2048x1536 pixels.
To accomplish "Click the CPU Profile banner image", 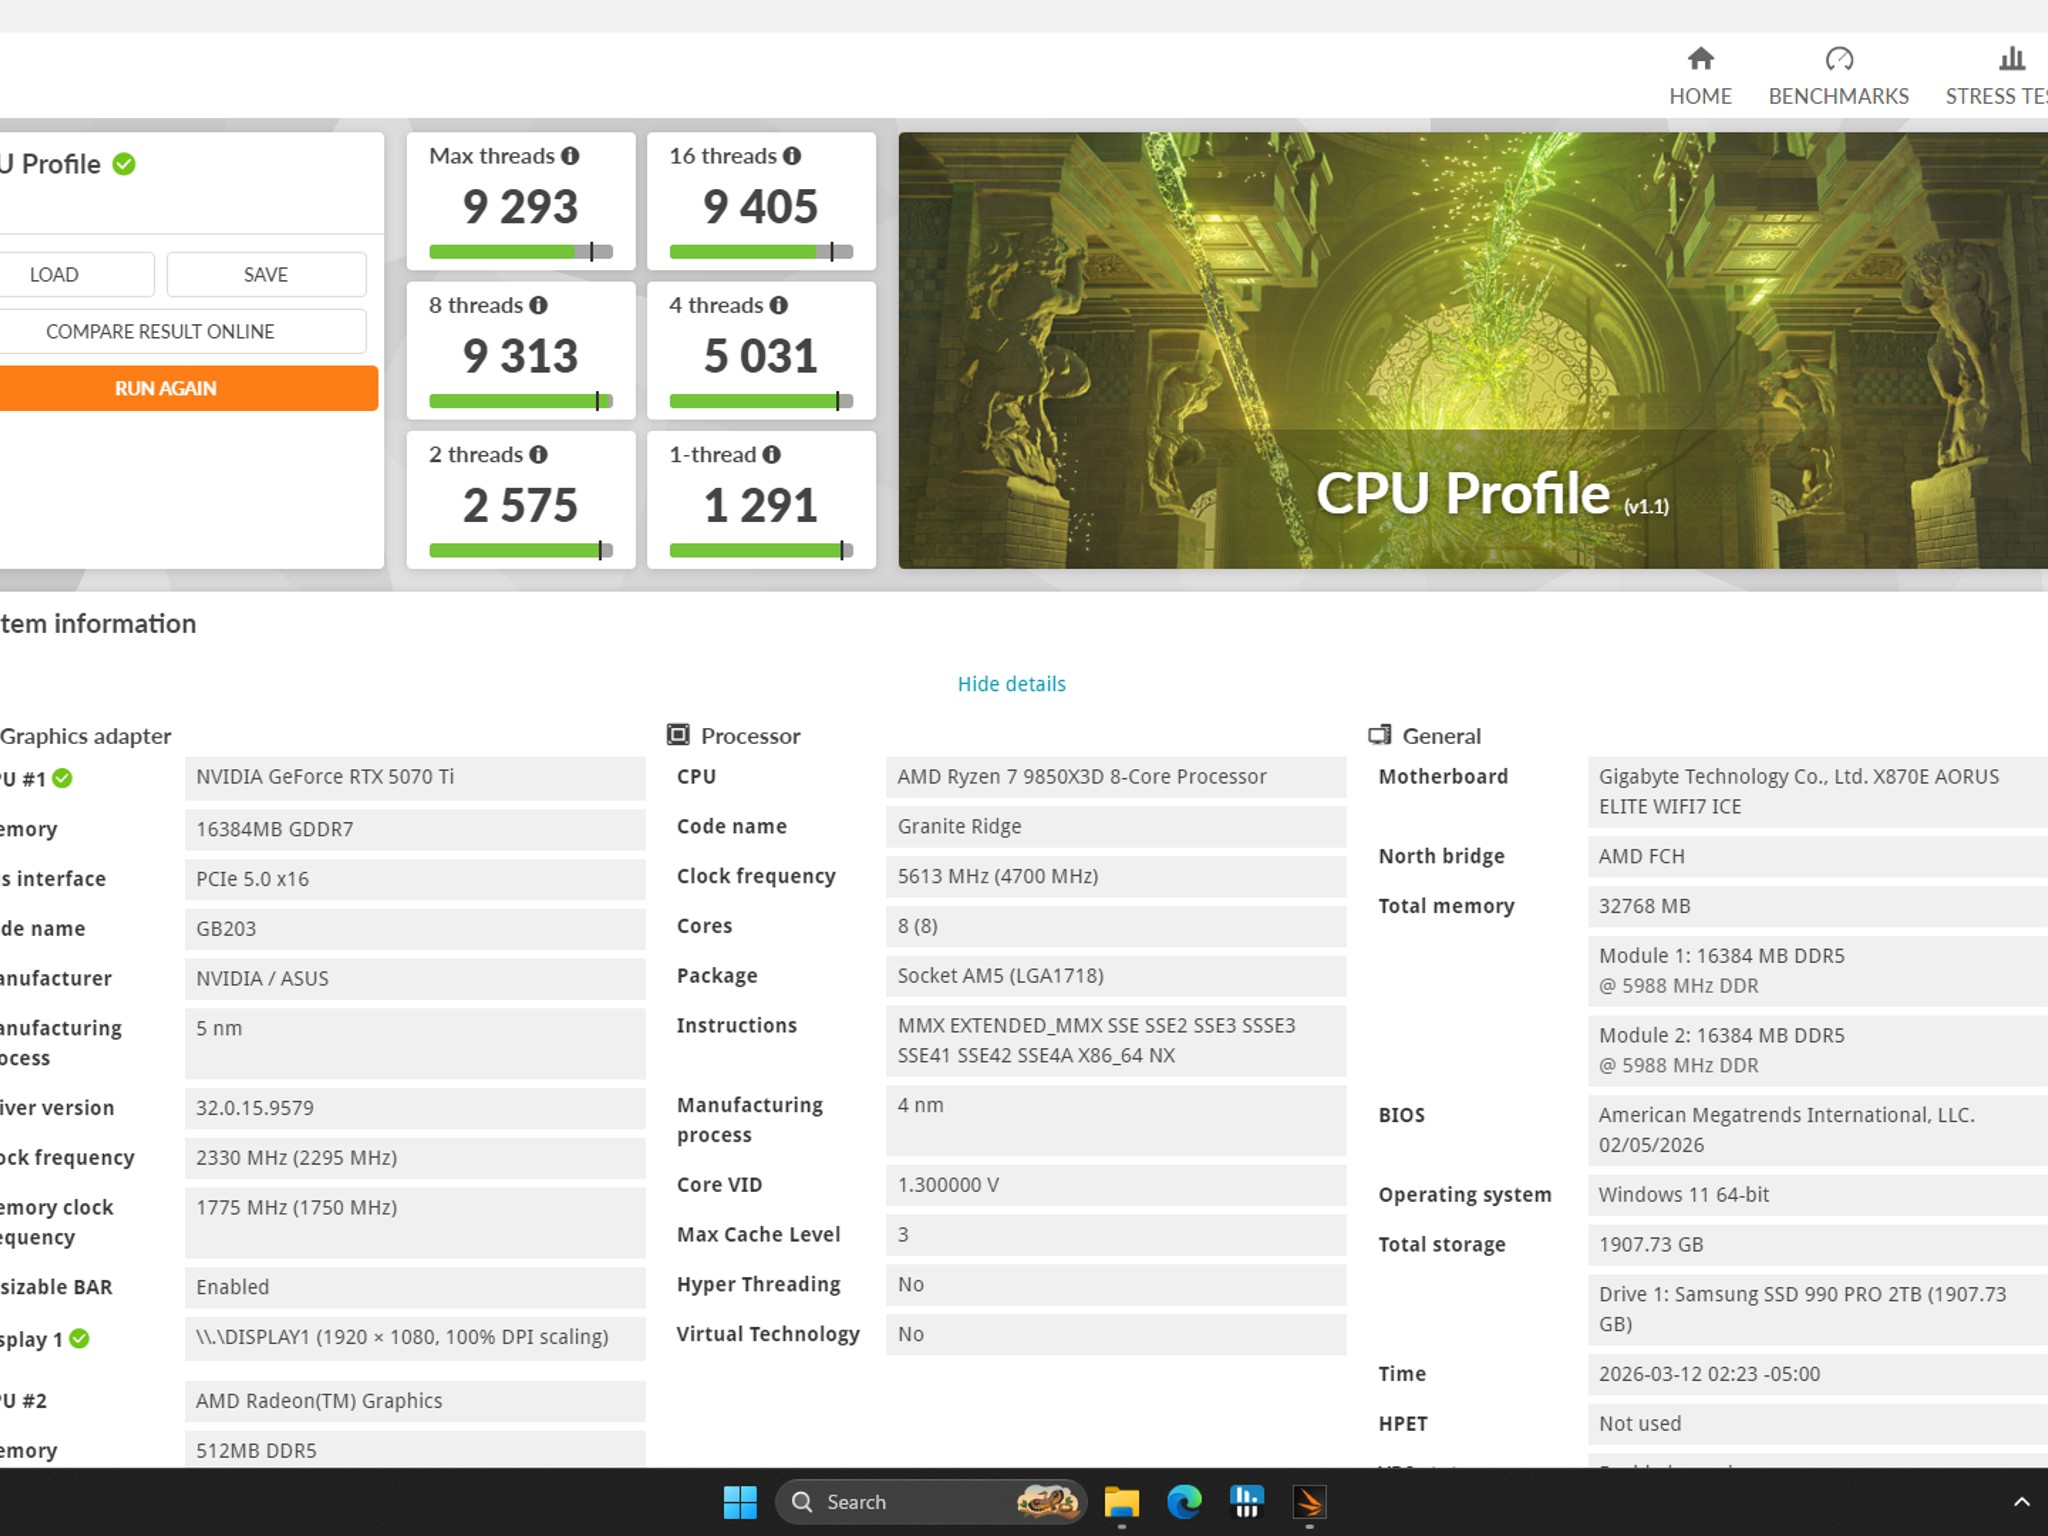I will pyautogui.click(x=1472, y=350).
